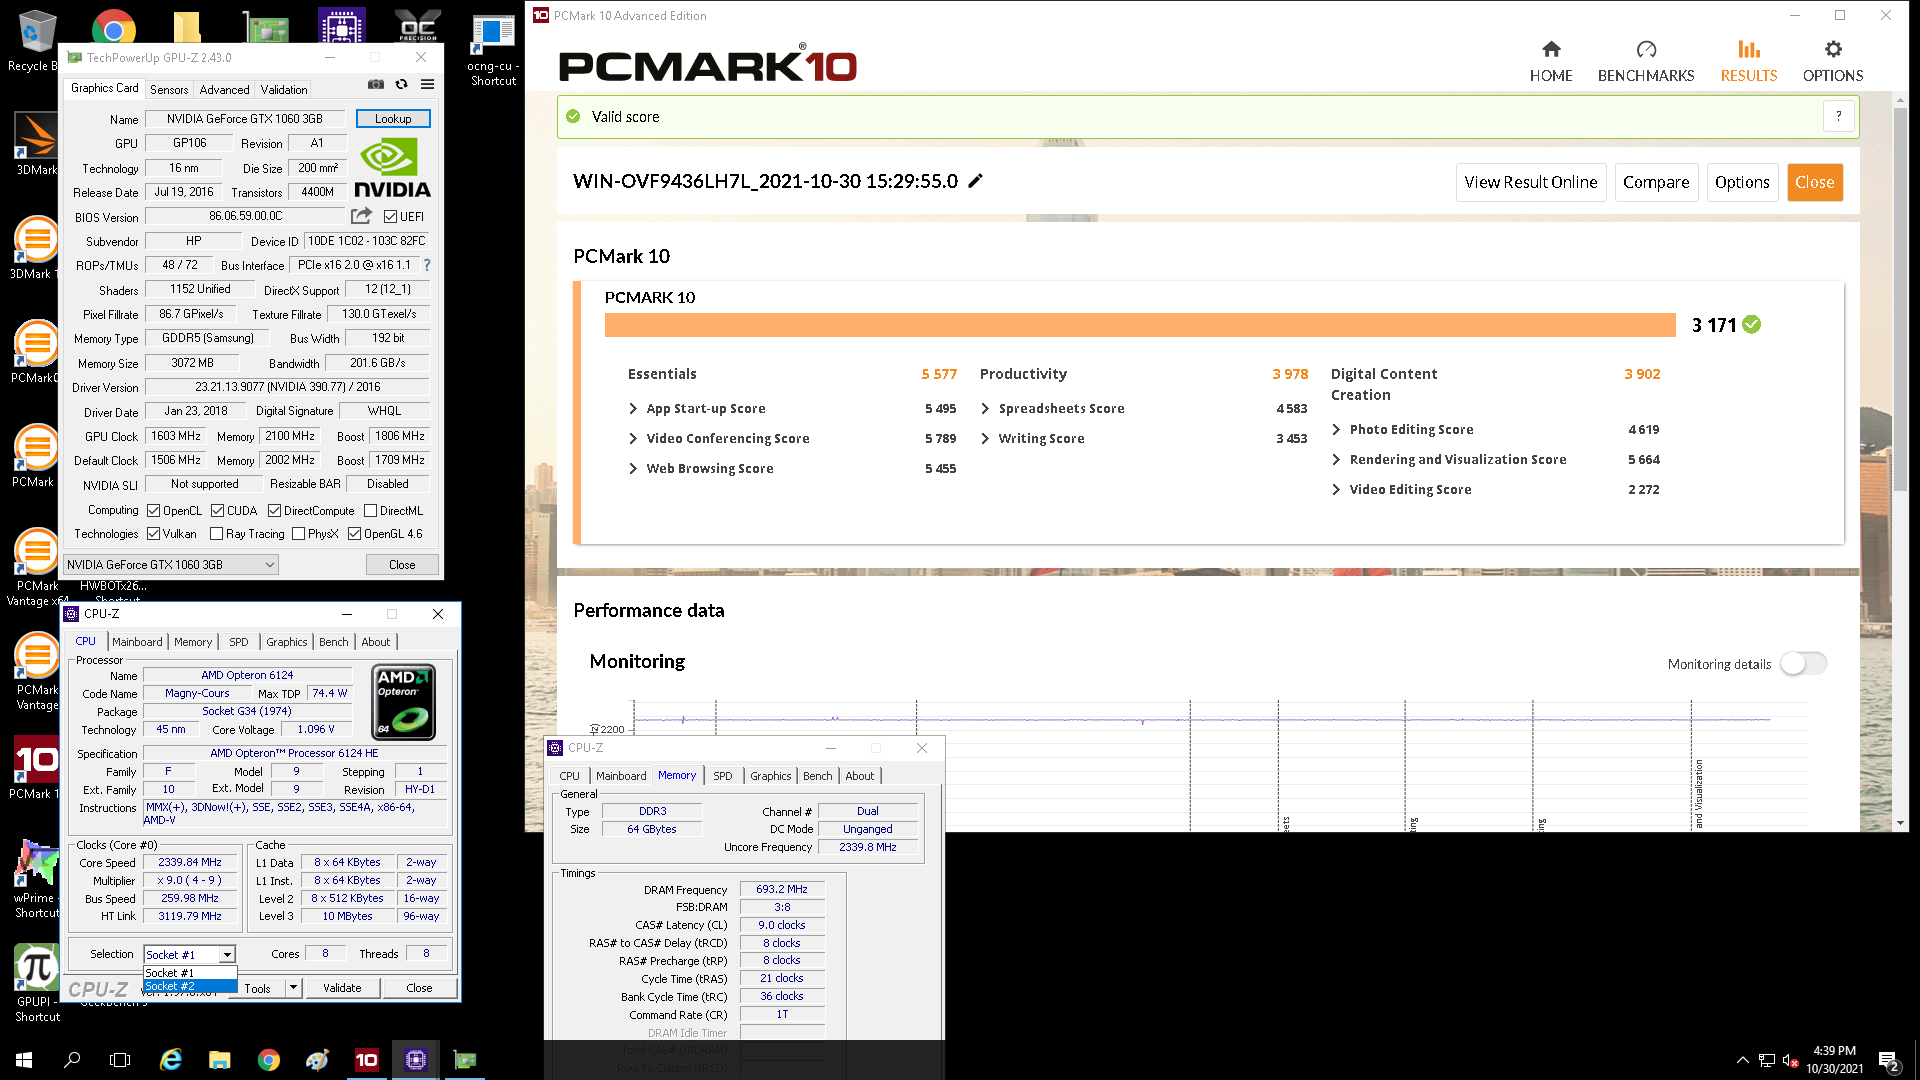Open SPD tab in CPU-Z Memory window

[x=723, y=776]
